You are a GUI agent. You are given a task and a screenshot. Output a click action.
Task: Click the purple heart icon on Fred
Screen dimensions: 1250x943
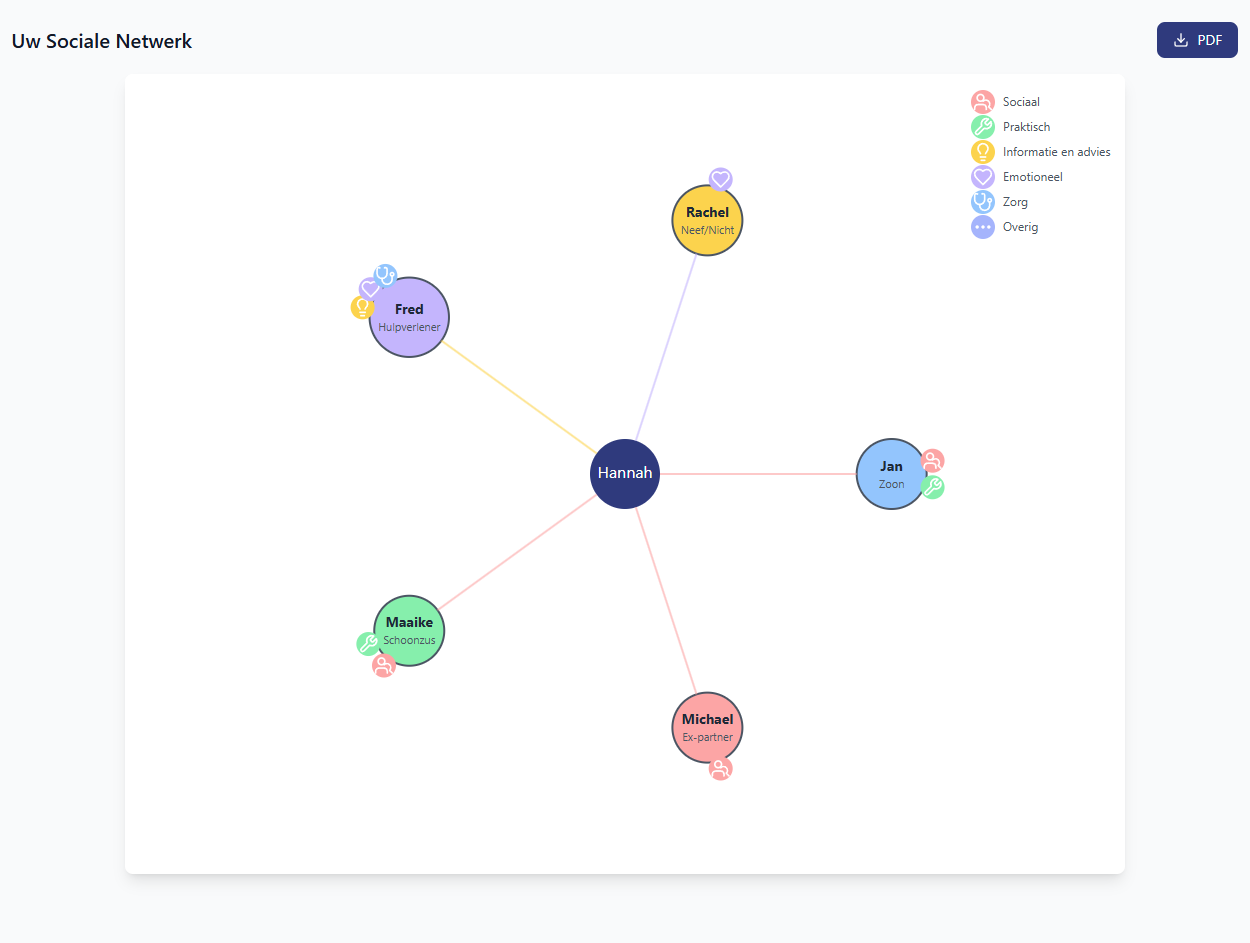[370, 289]
